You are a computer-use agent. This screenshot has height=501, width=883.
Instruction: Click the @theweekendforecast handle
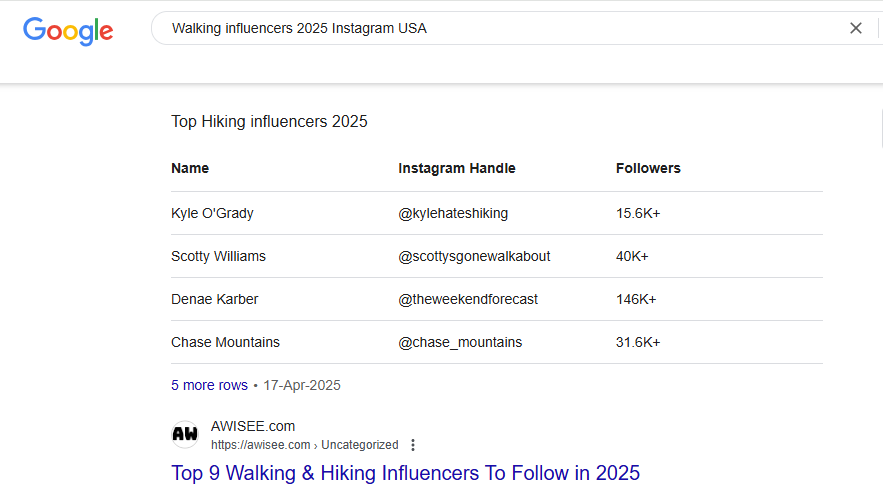click(468, 299)
